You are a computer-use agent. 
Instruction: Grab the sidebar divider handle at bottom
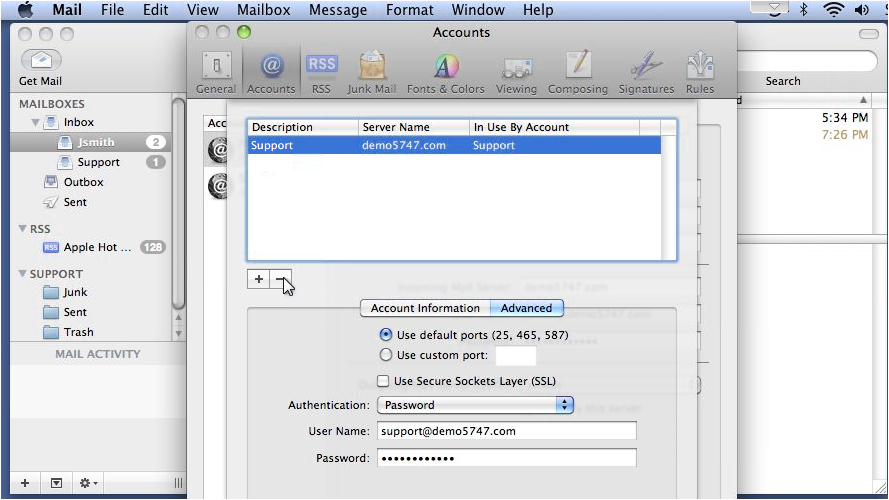click(x=178, y=483)
